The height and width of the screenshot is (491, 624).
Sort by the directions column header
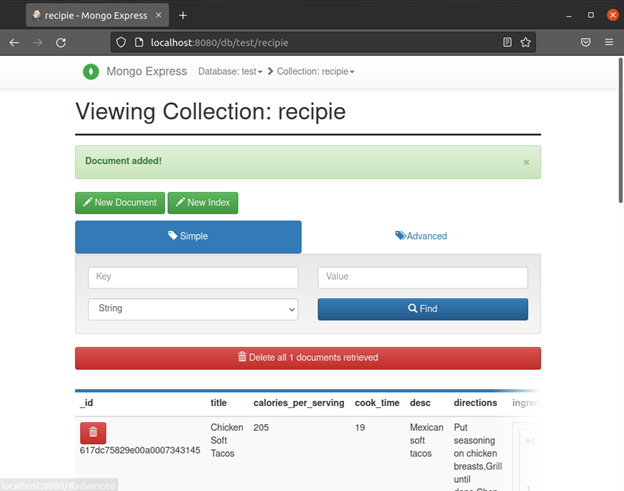(475, 403)
